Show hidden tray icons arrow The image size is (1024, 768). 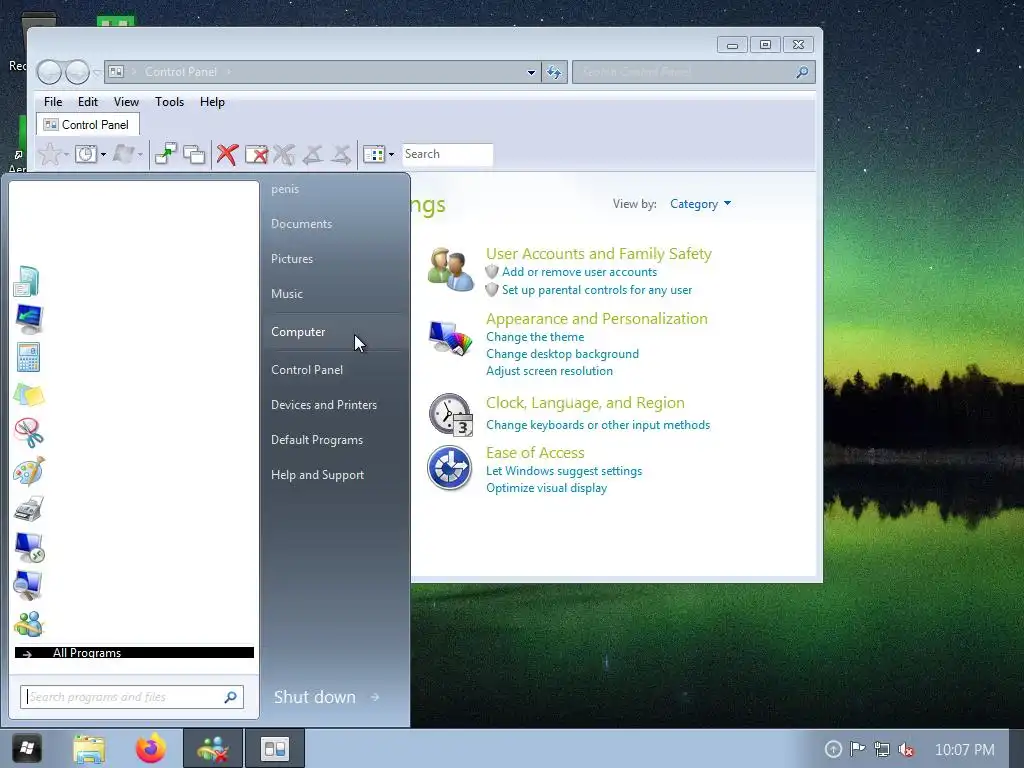tap(833, 749)
